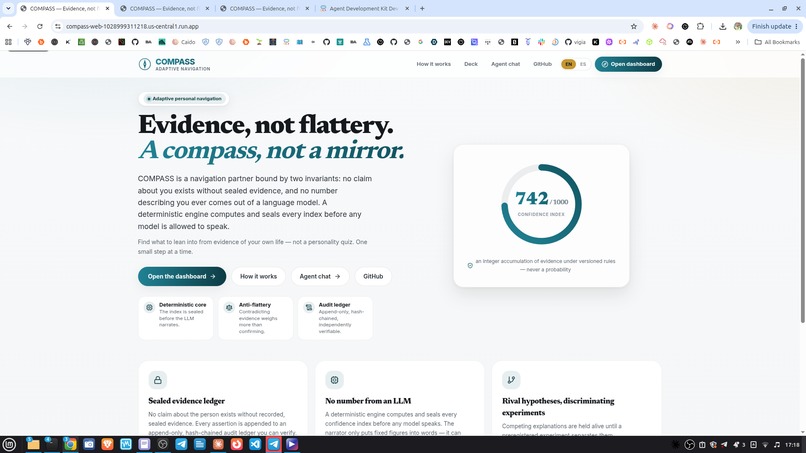Switch to the third COMPASS browser tab
The image size is (806, 453).
[x=263, y=8]
